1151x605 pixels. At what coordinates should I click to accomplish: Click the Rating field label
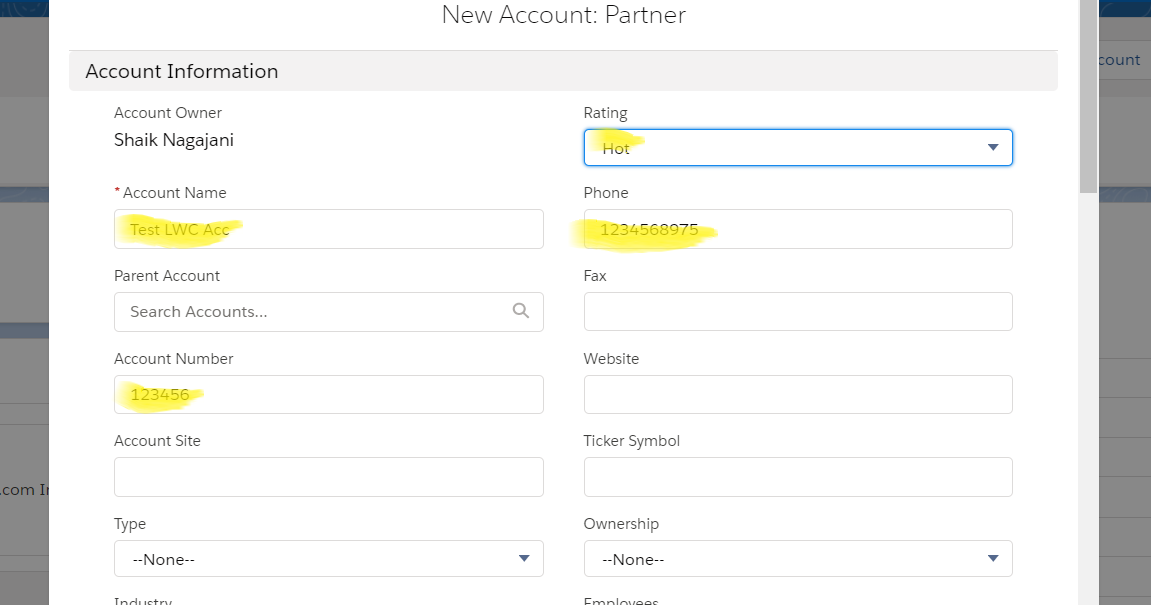[605, 113]
